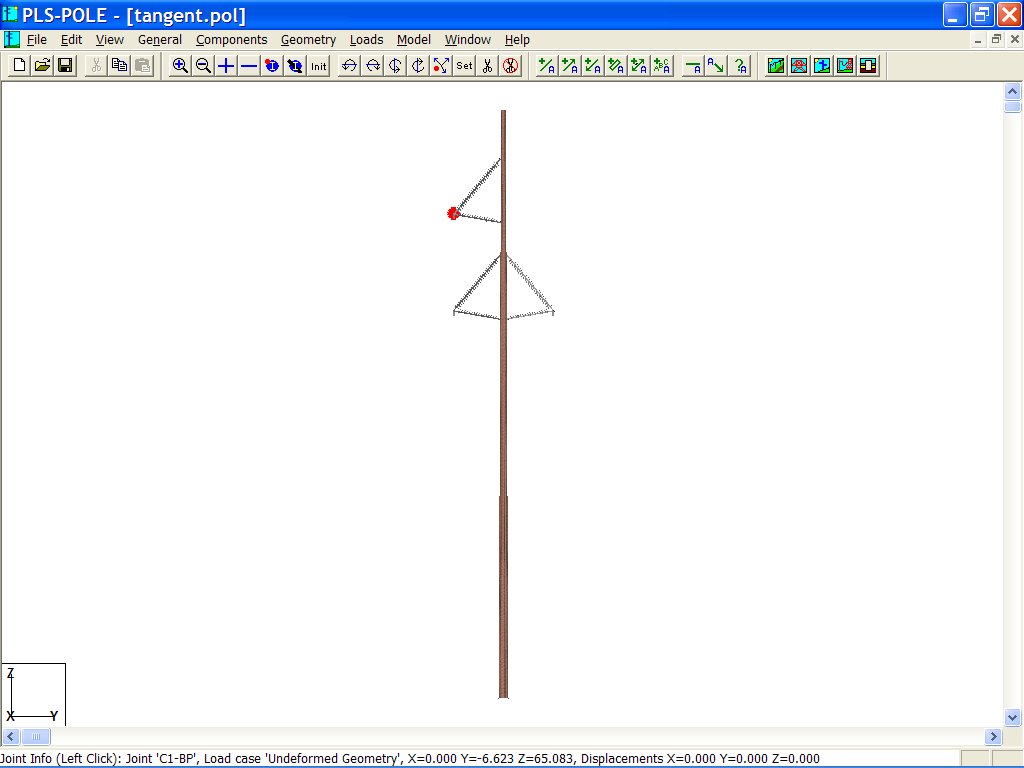Screen dimensions: 1024x768
Task: Select the rotate view counterclockwise icon
Action: [348, 66]
